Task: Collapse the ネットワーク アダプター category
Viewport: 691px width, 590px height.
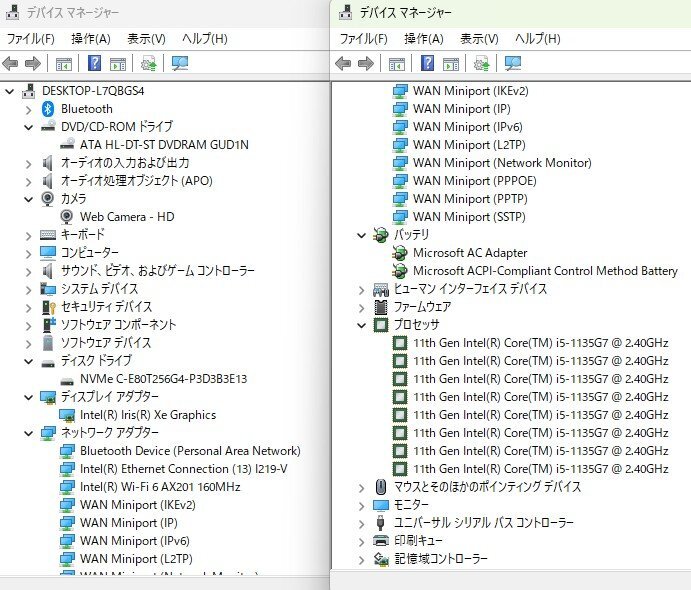Action: click(x=29, y=434)
